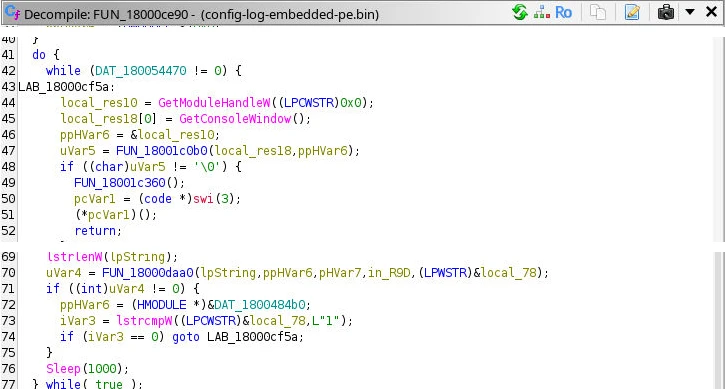Select the DAT_1800484b0 reference
Screen dimensions: 725x389
point(260,305)
